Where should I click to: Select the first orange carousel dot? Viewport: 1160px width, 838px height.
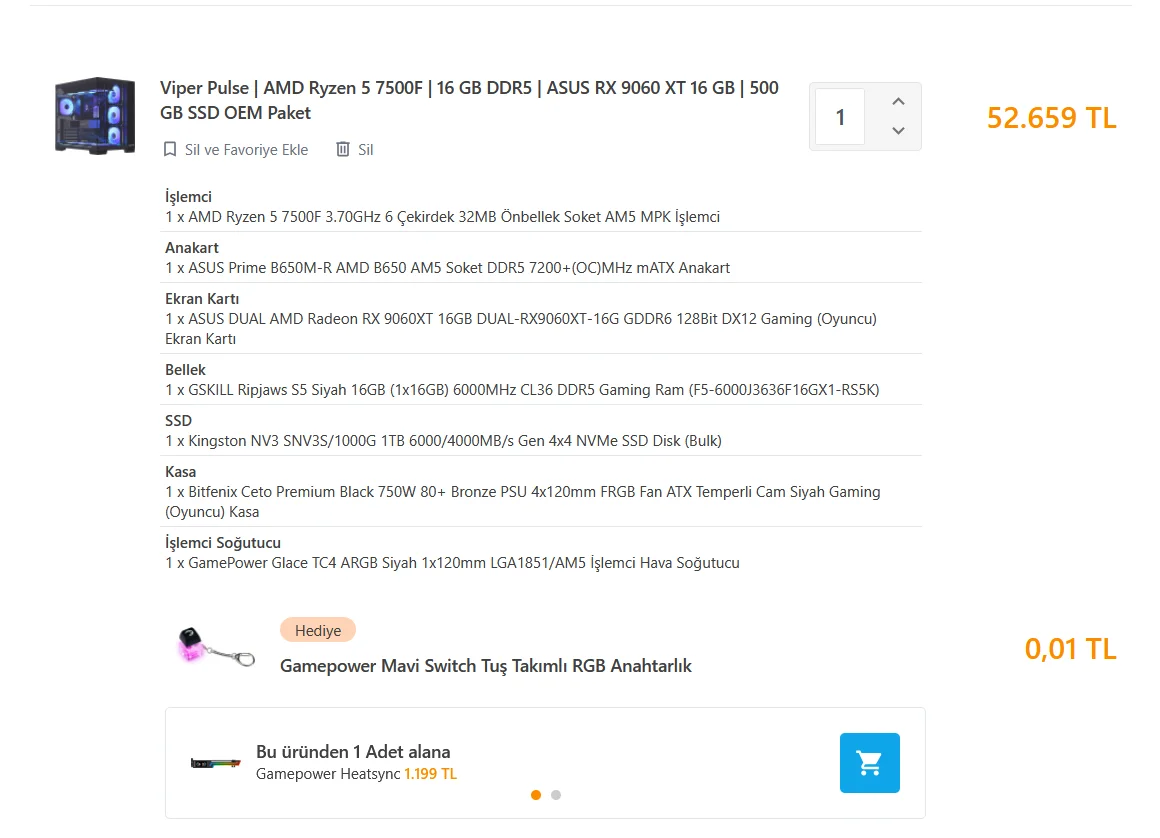click(536, 795)
